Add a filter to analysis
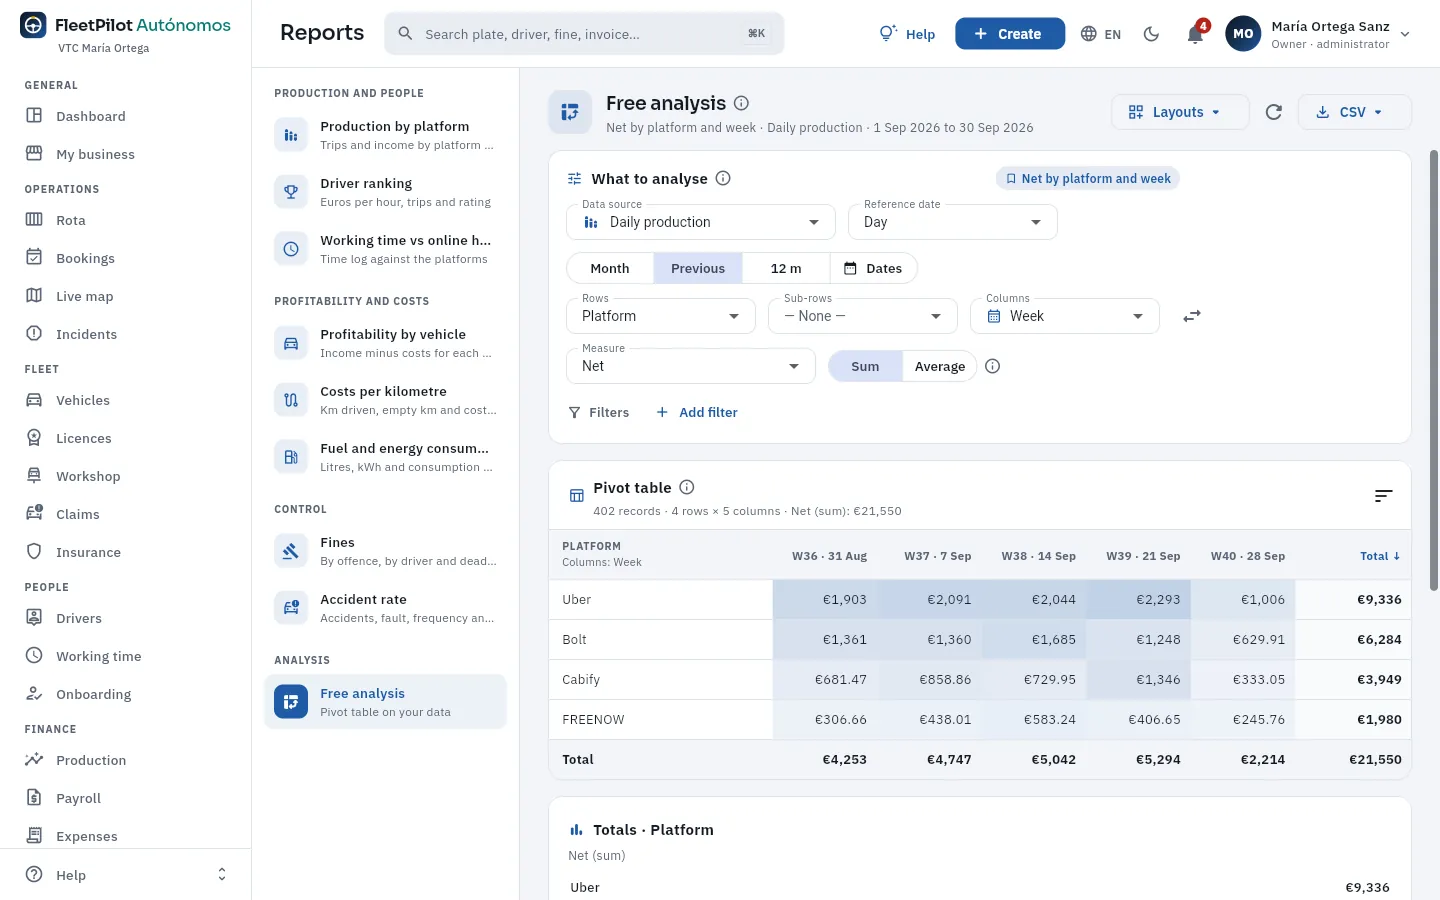This screenshot has height=900, width=1440. [x=697, y=412]
